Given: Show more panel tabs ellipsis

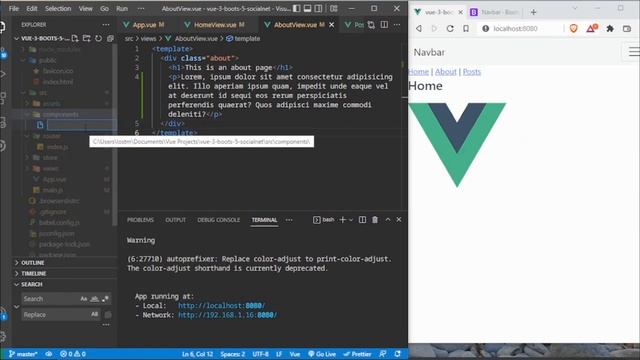Looking at the screenshot, I should click(x=289, y=220).
